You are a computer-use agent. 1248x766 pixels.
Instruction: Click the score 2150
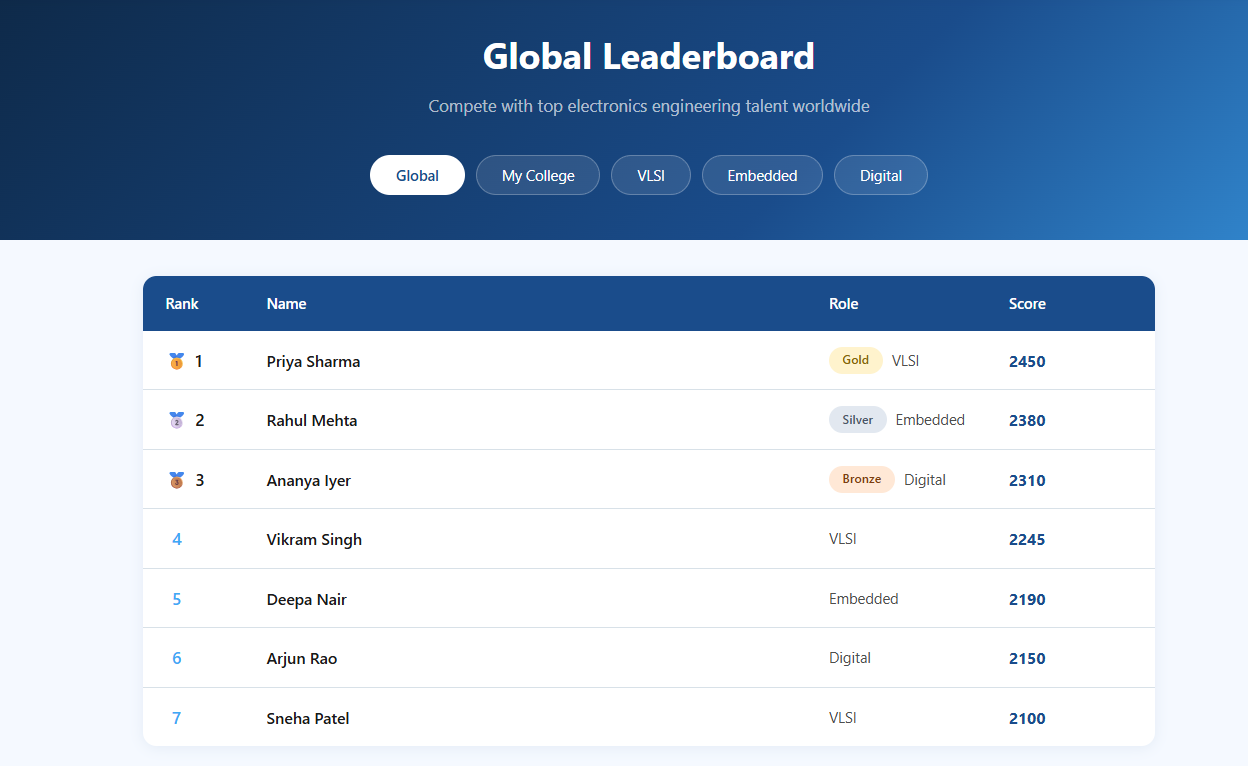[x=1027, y=658]
